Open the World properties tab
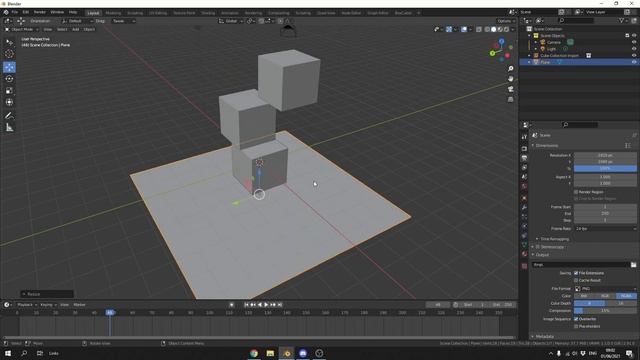640x360 pixels. [x=524, y=187]
